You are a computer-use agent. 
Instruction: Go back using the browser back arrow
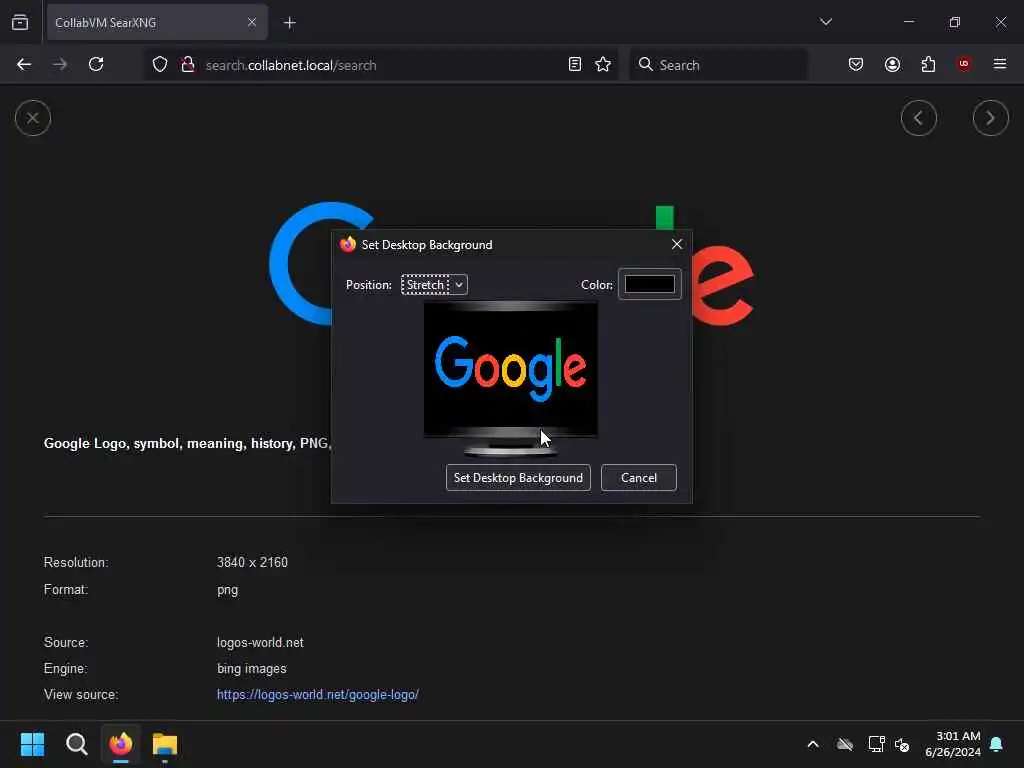point(24,65)
